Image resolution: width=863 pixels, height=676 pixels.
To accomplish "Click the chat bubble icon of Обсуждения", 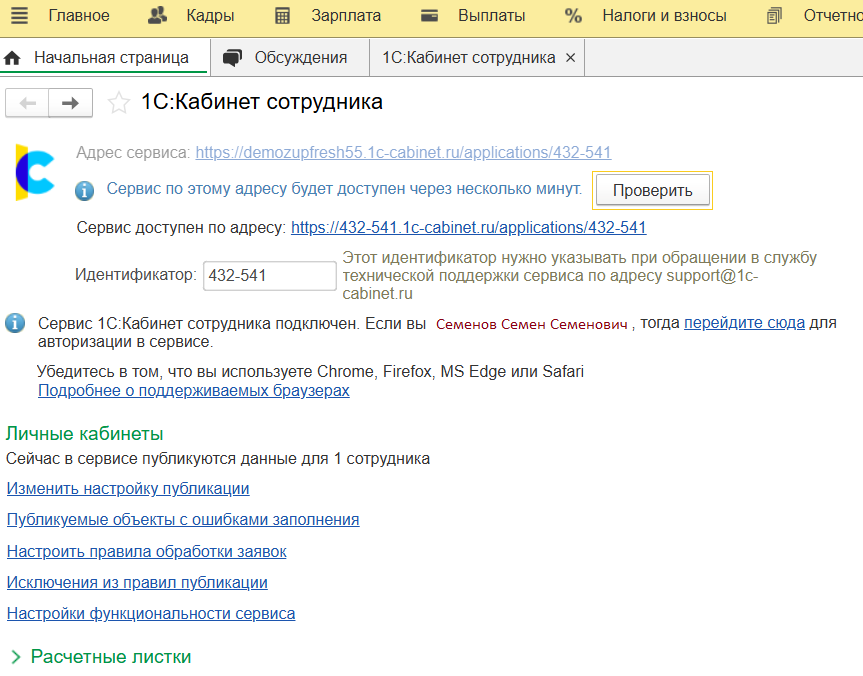I will pos(232,58).
